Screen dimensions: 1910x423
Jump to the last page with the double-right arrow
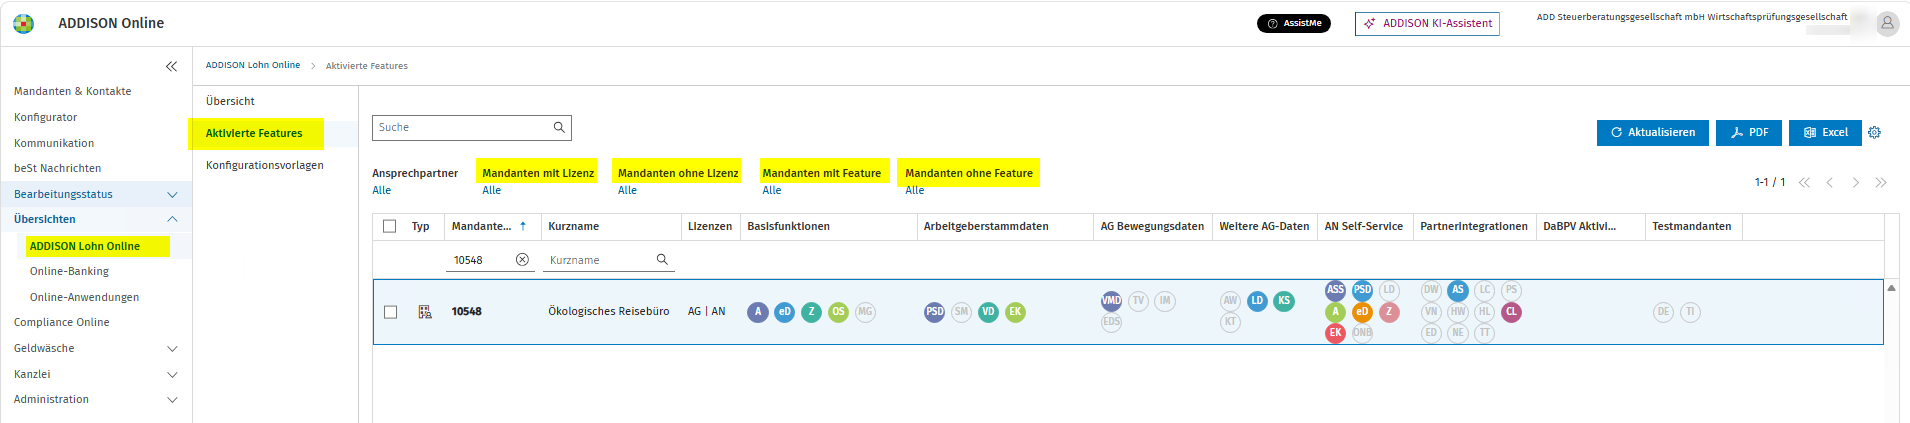(x=1881, y=182)
